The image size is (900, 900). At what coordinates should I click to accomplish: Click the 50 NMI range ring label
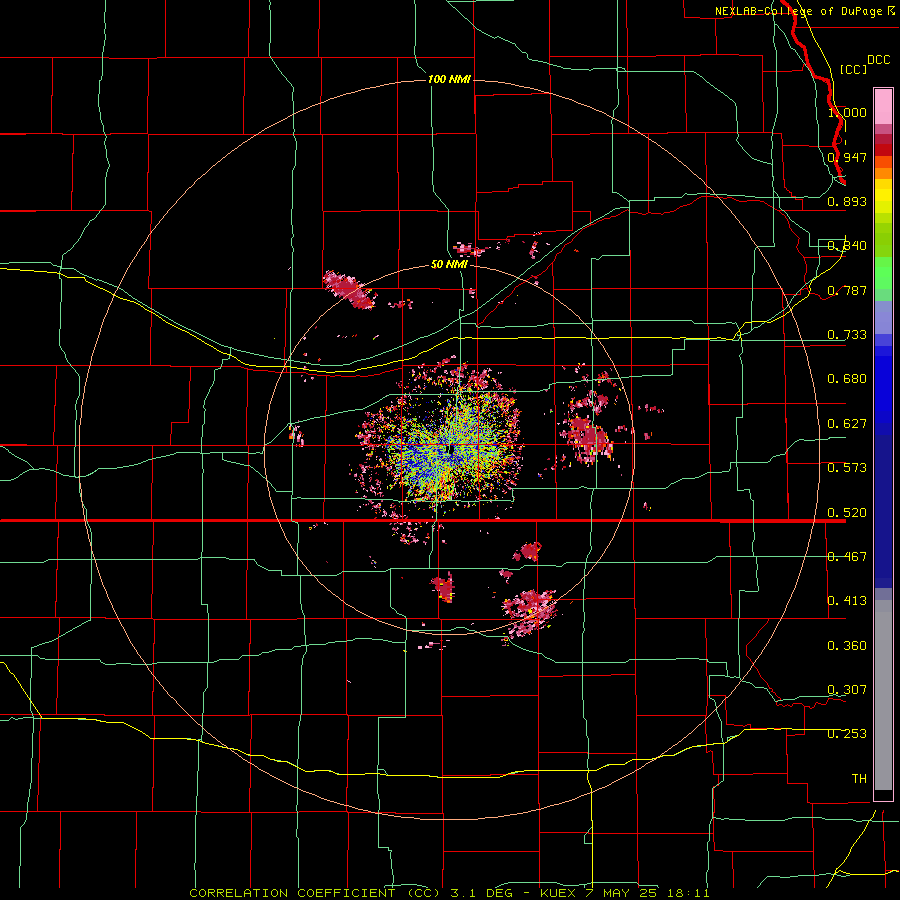point(449,264)
